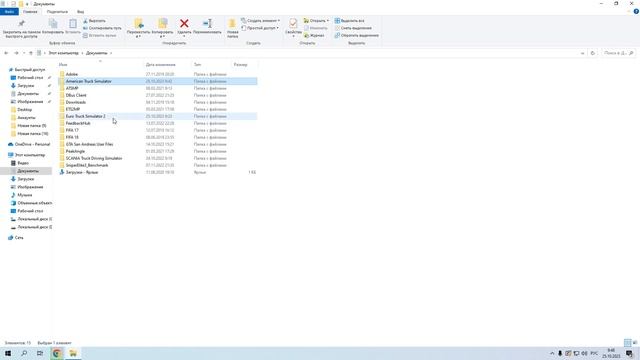Screen dimensions: 640x360
Task: Click Скопировать путь in ribbon
Action: (x=102, y=28)
